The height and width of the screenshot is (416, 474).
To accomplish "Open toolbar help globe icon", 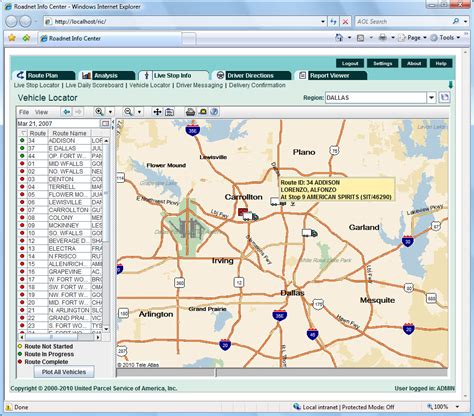I will click(214, 112).
